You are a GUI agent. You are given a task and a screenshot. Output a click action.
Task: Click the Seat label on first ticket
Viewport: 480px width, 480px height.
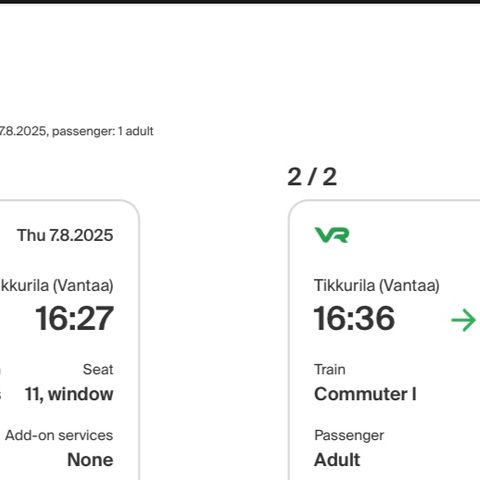click(98, 370)
